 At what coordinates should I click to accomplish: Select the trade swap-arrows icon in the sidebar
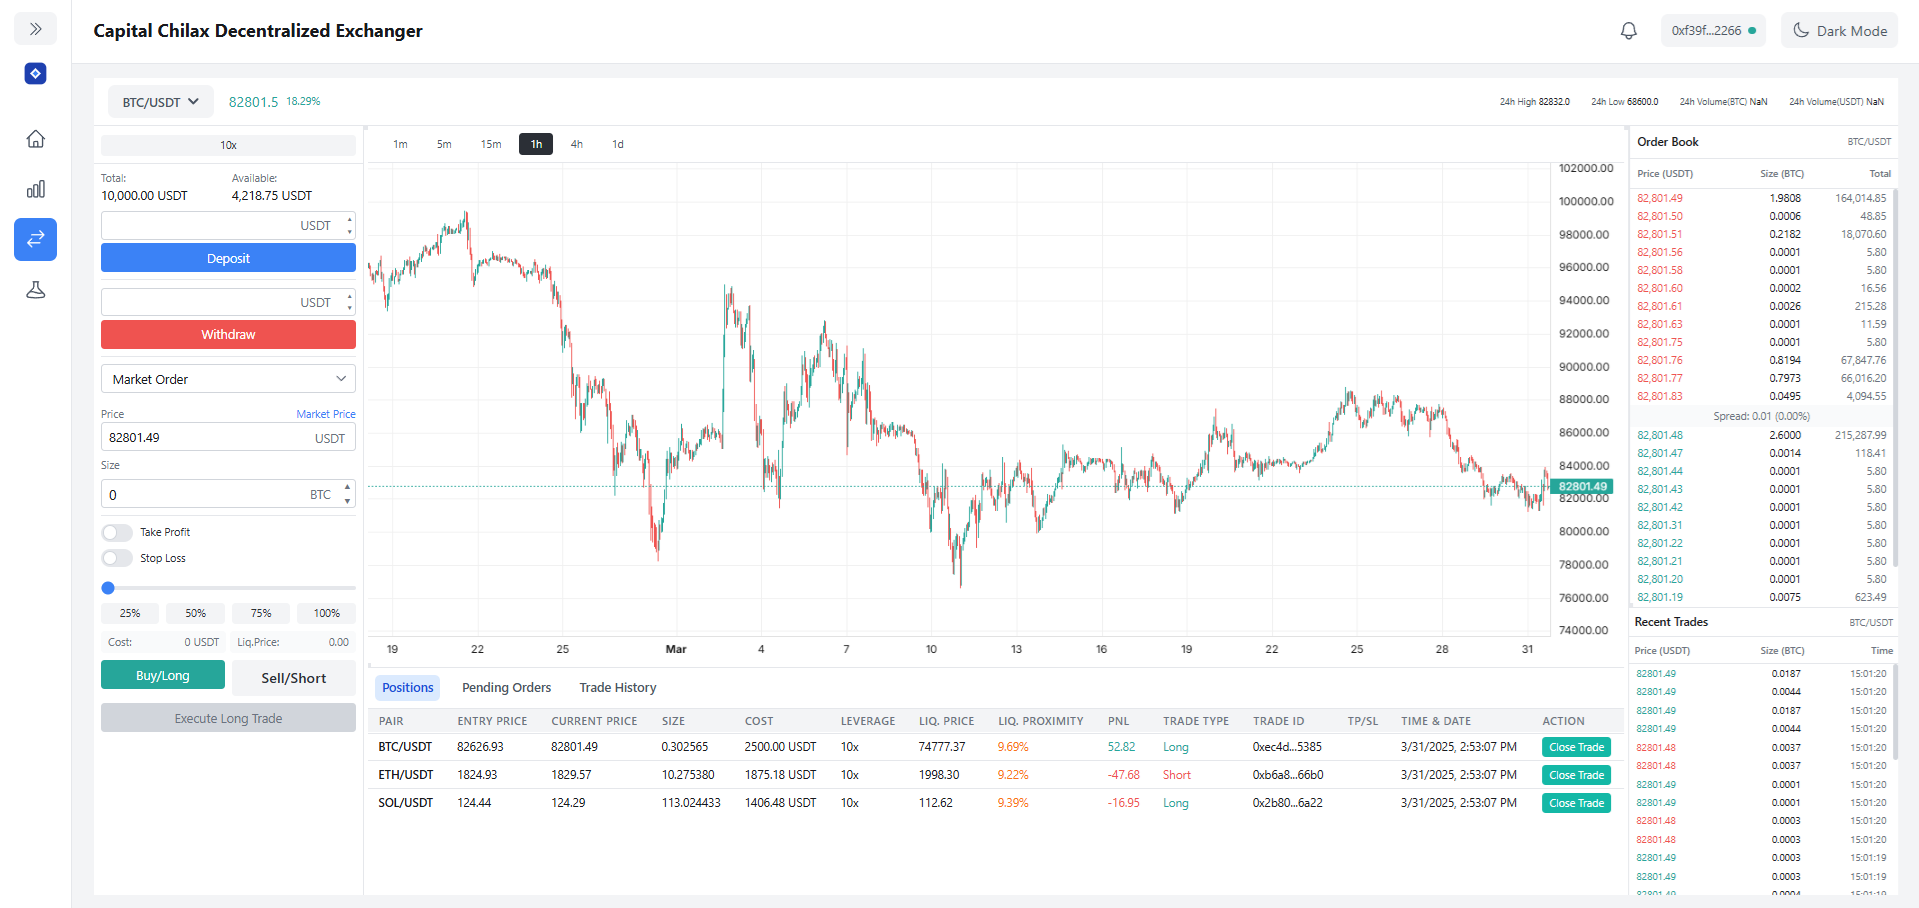35,239
